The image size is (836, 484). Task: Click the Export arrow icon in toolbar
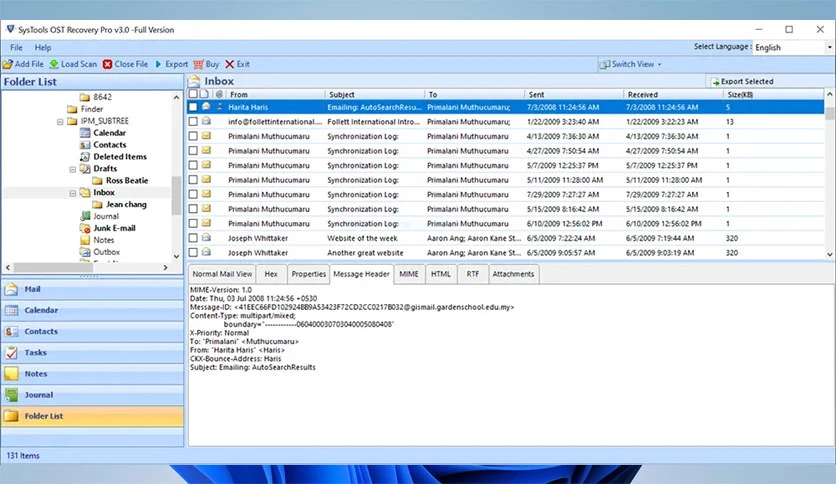pos(158,64)
